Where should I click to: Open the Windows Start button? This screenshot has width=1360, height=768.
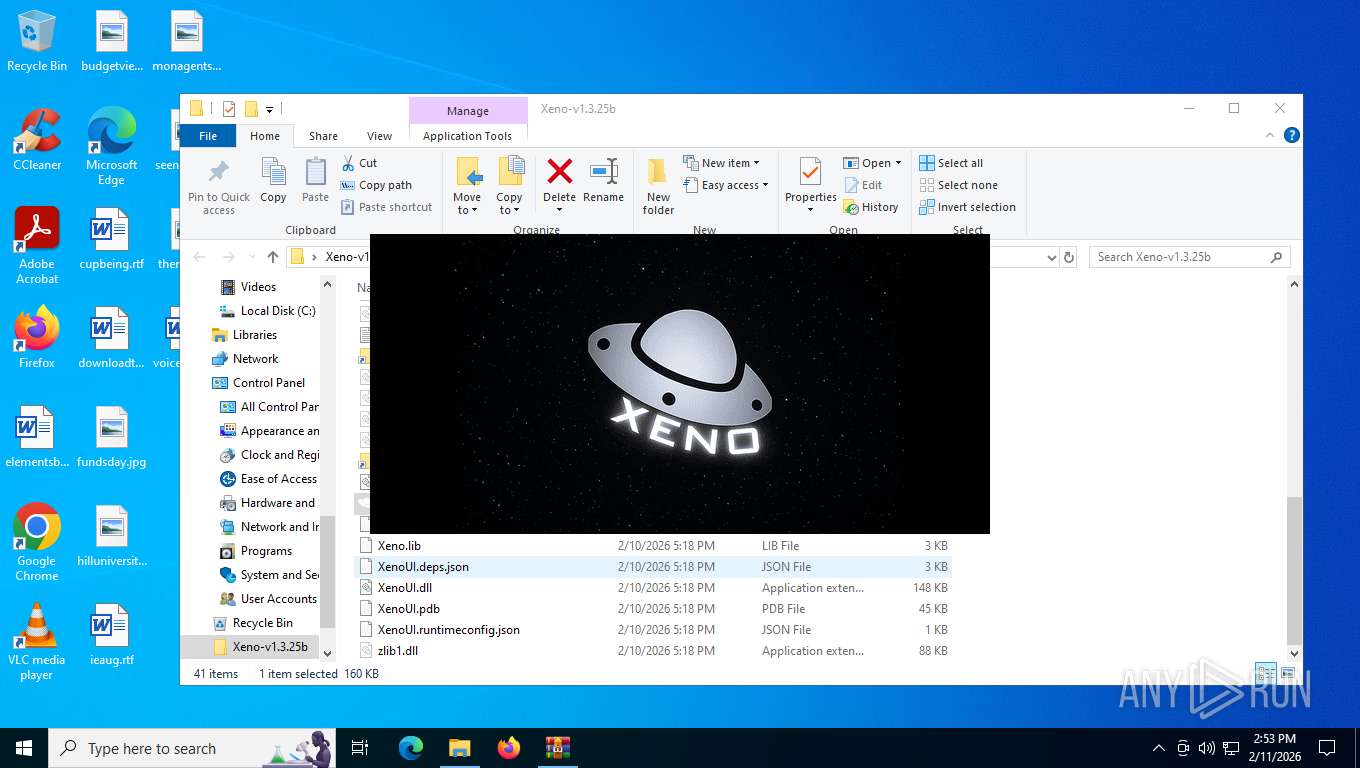pyautogui.click(x=23, y=748)
